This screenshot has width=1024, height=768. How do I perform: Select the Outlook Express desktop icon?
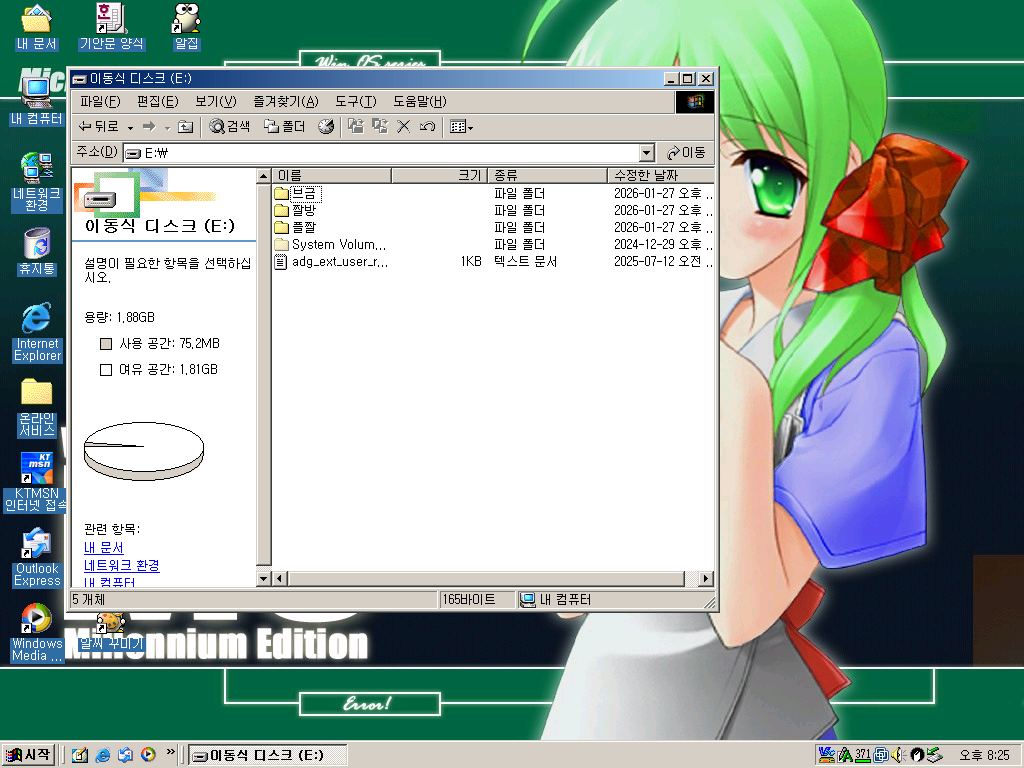pyautogui.click(x=37, y=557)
